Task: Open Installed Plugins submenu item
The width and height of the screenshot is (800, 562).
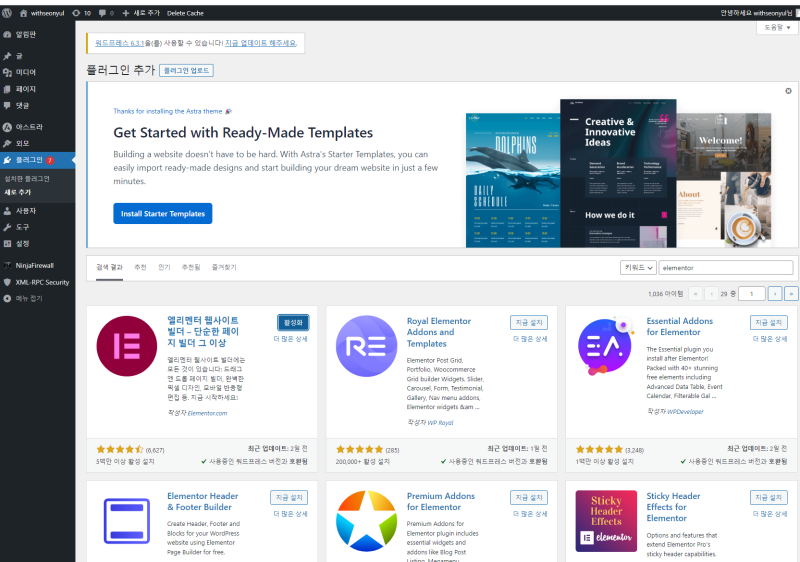Action: pyautogui.click(x=27, y=178)
